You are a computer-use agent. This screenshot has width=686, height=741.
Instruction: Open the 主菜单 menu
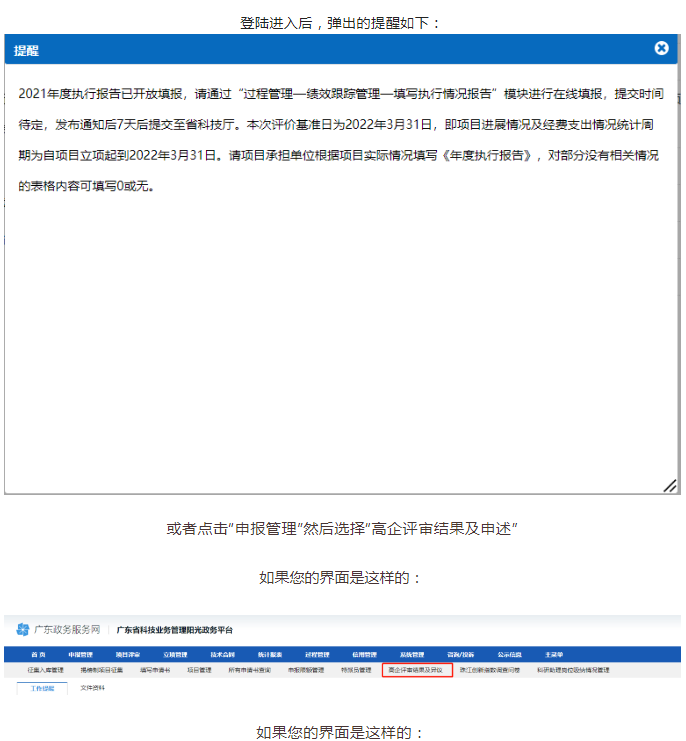pos(555,654)
